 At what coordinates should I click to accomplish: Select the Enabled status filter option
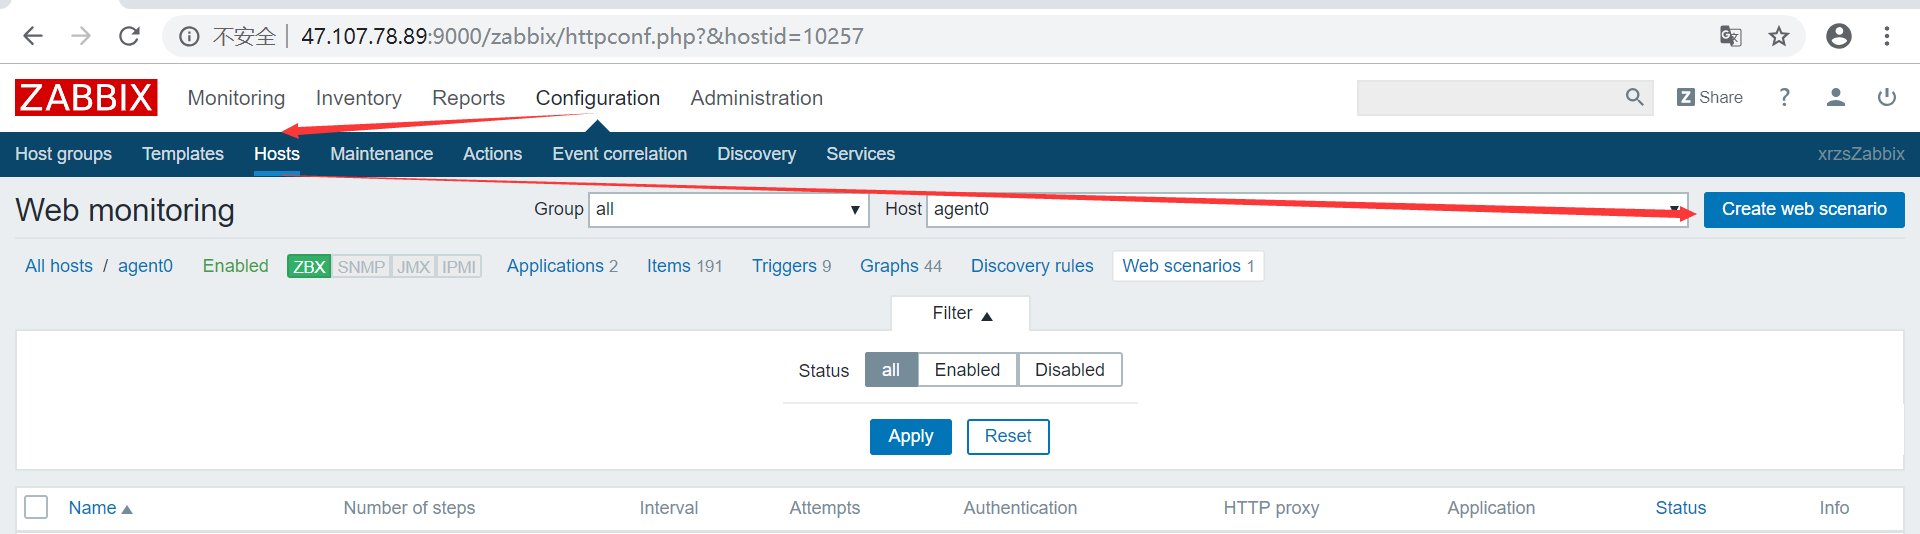pos(967,370)
